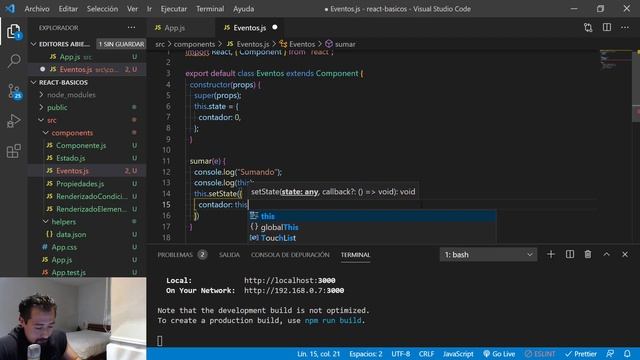Click the VS Code logo icon

tap(10, 8)
